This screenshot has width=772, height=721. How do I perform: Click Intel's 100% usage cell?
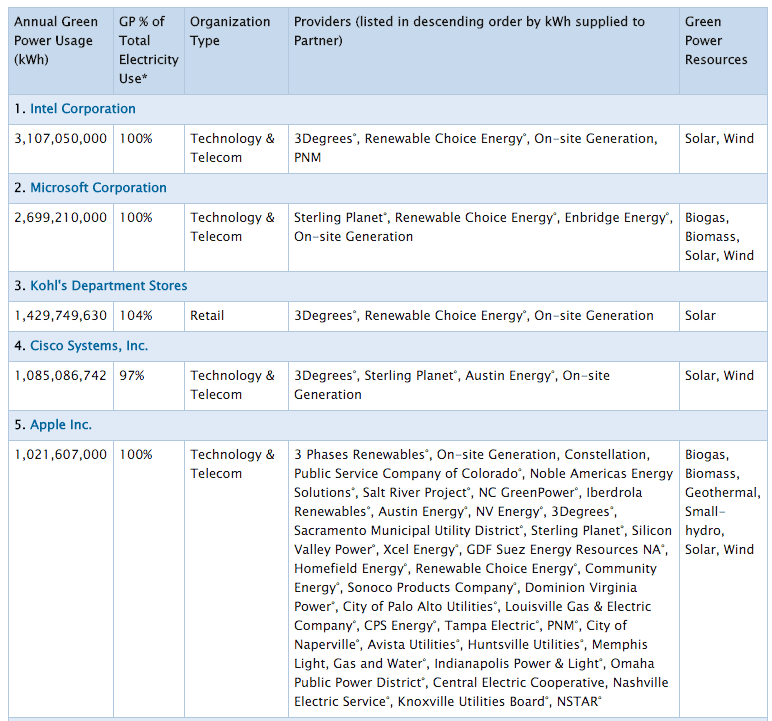click(149, 149)
